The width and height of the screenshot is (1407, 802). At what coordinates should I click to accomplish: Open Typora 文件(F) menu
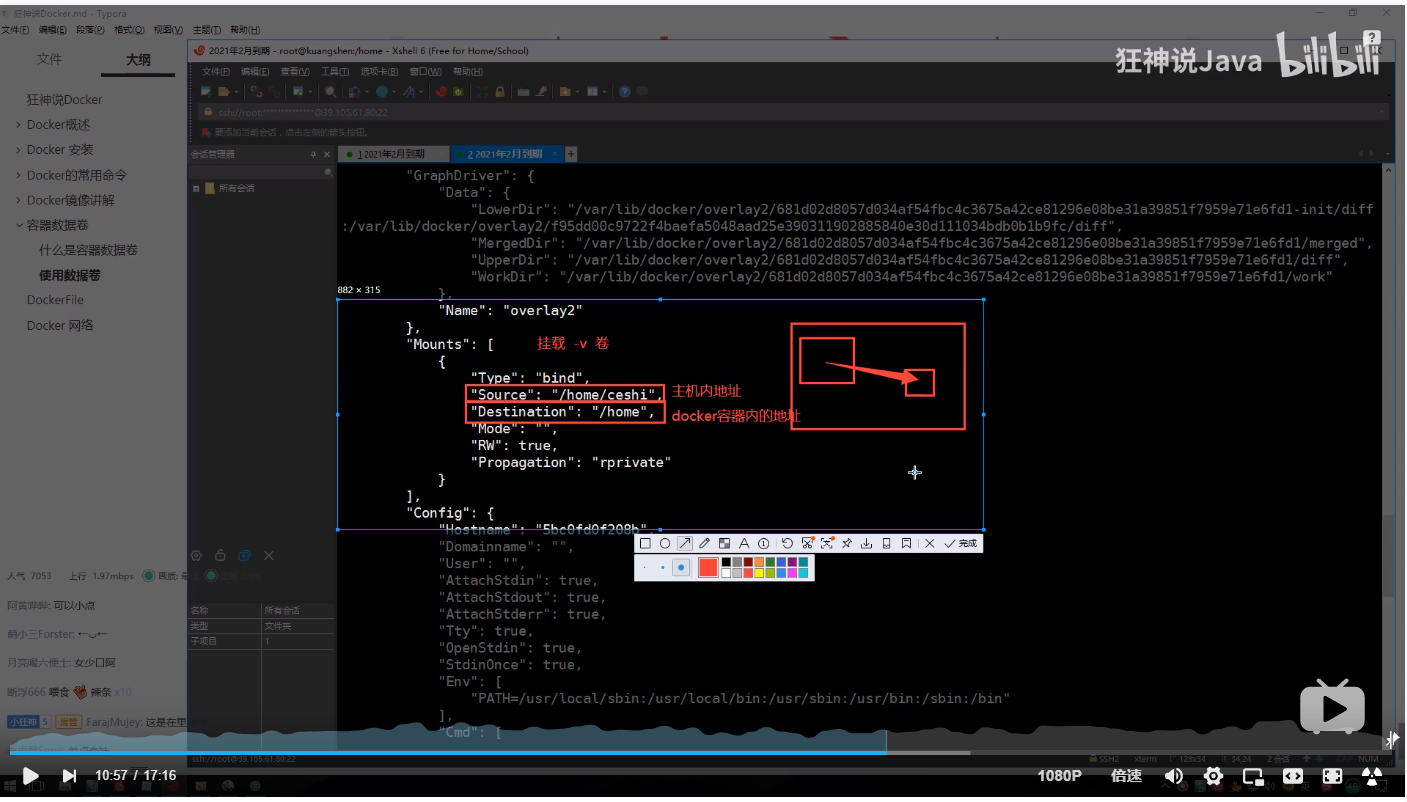coord(16,30)
